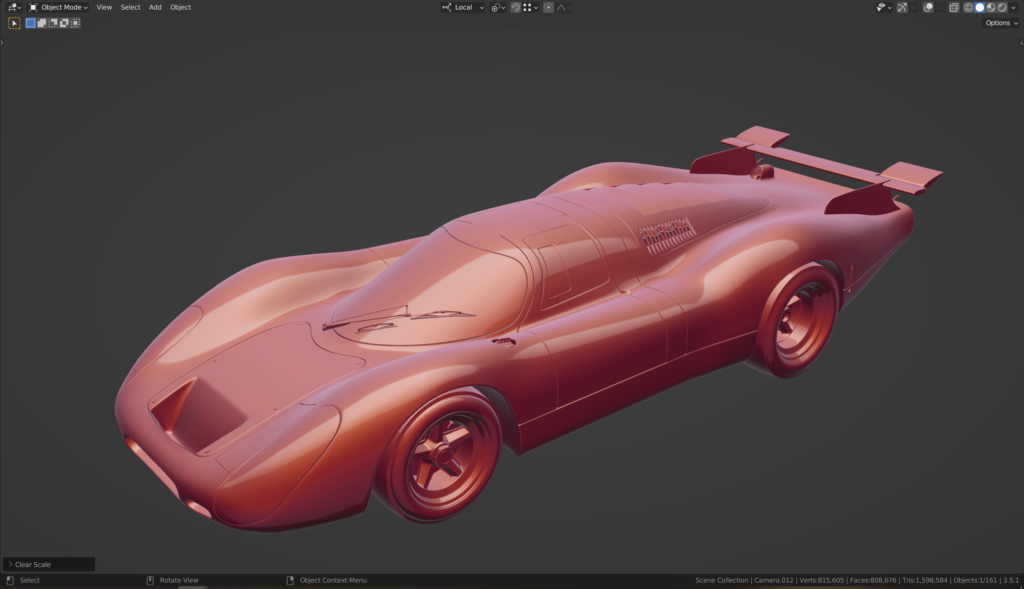Open the Select menu
The width and height of the screenshot is (1024, 589).
131,7
